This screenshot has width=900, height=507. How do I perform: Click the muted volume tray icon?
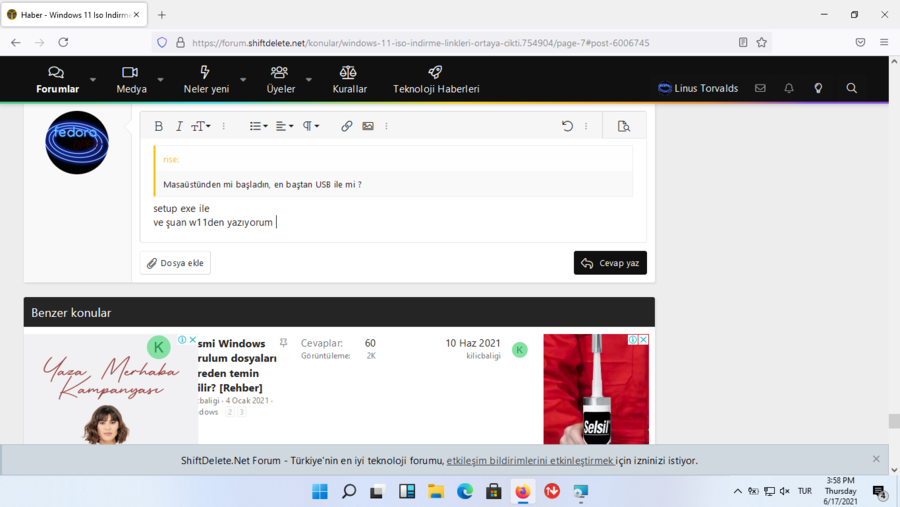tap(785, 491)
